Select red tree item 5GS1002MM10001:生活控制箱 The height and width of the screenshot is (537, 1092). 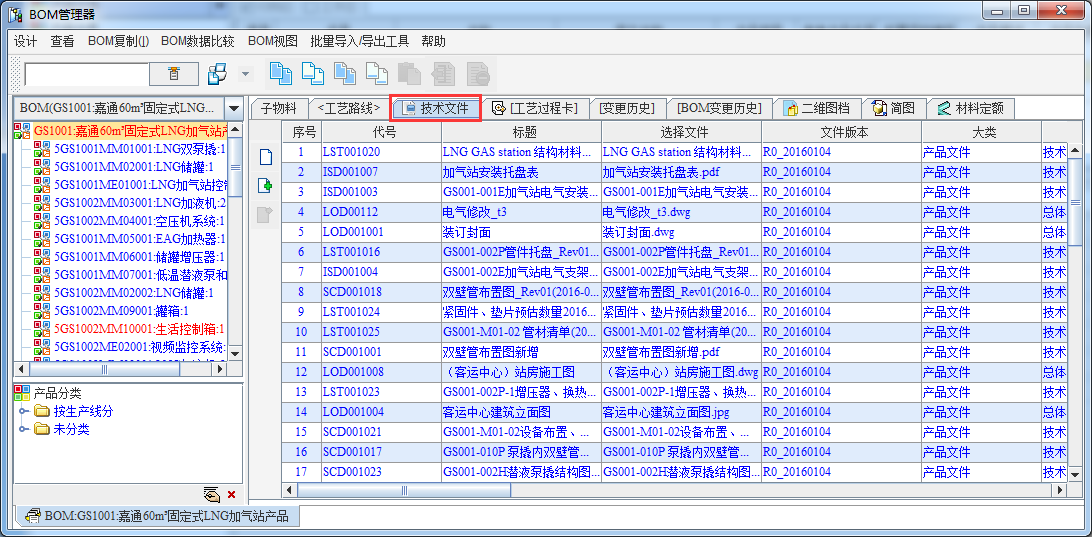pos(139,328)
